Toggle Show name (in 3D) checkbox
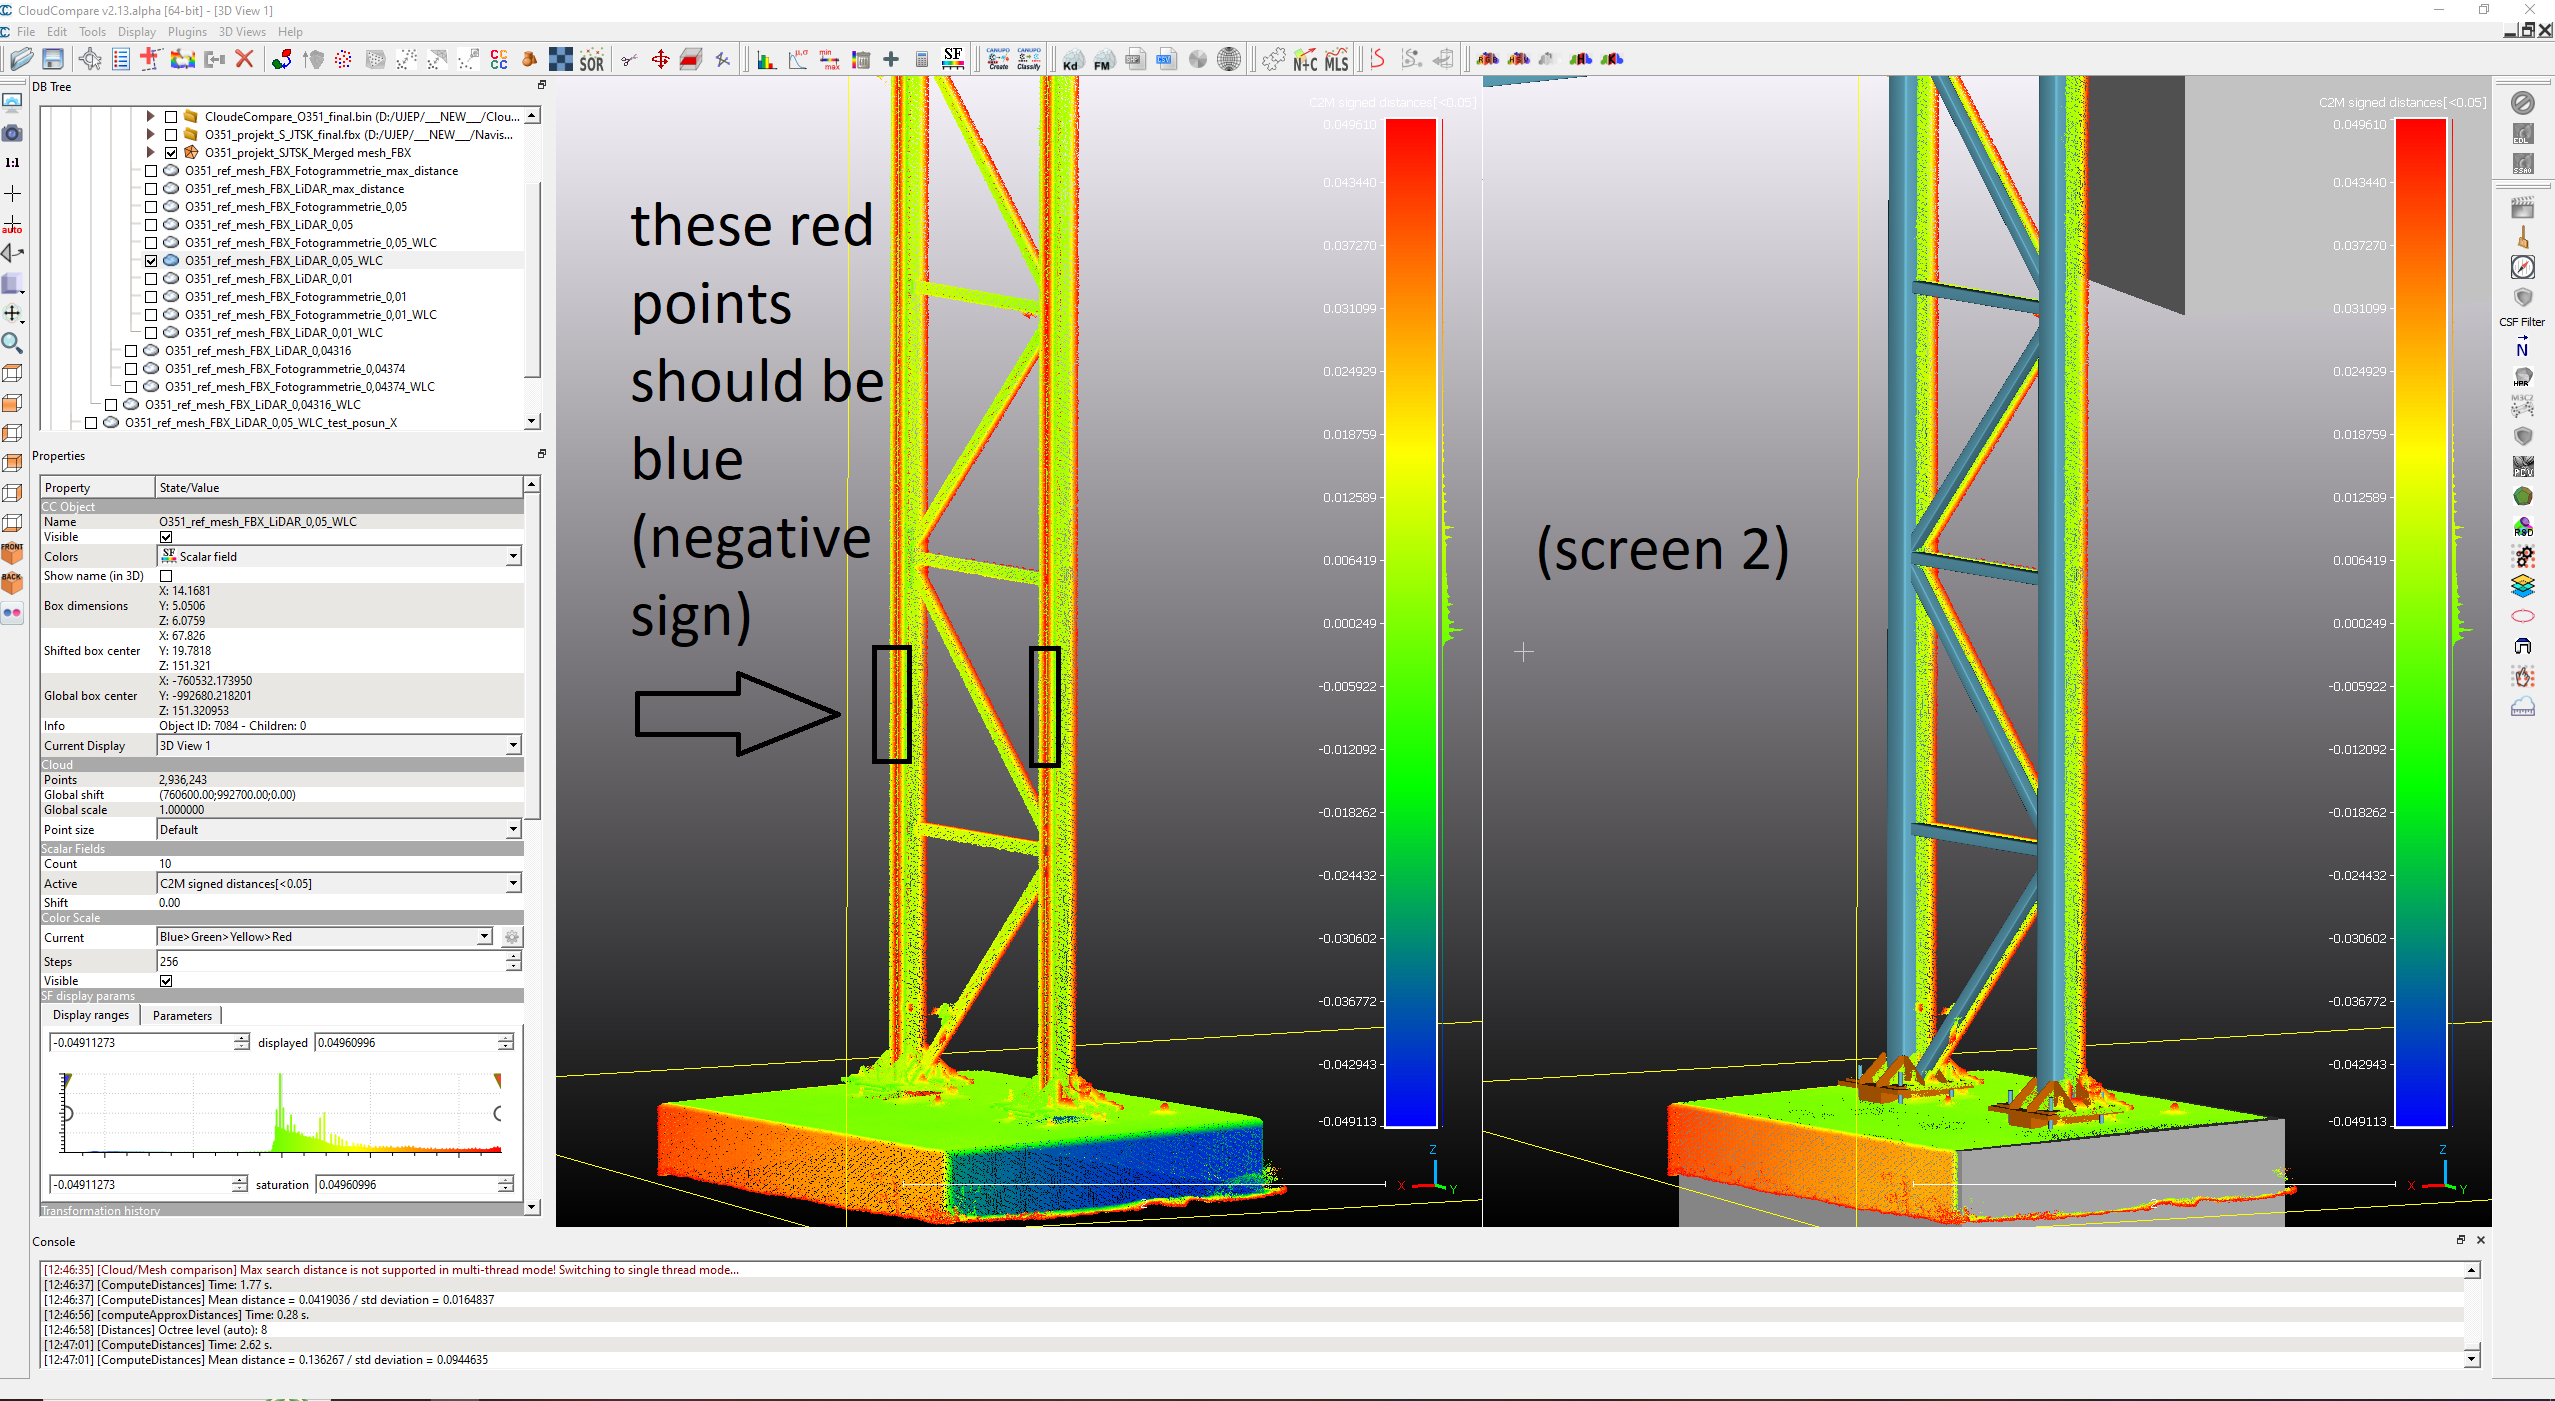Image resolution: width=2555 pixels, height=1401 pixels. click(166, 576)
